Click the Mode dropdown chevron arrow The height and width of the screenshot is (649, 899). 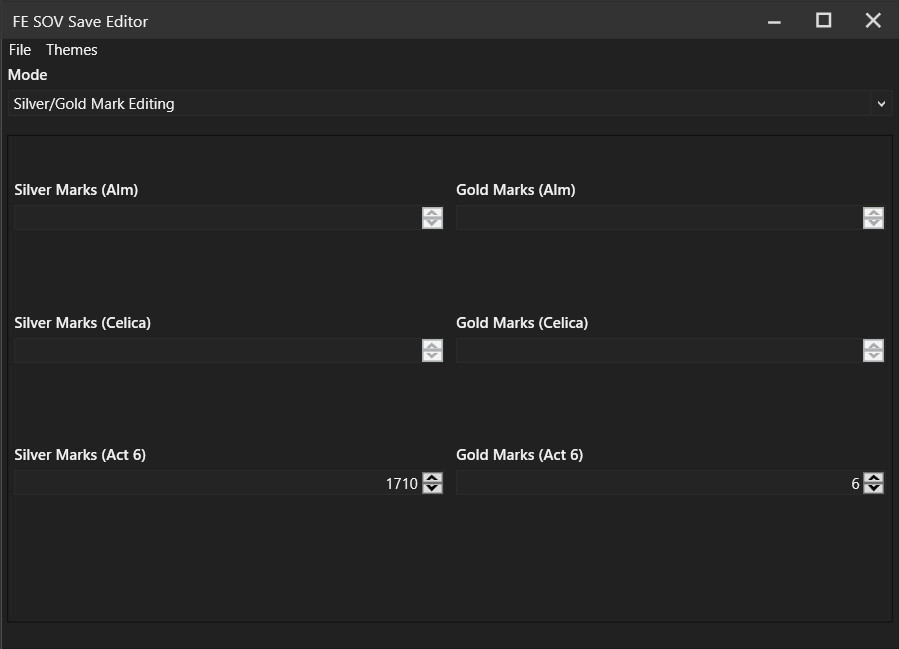(x=881, y=103)
